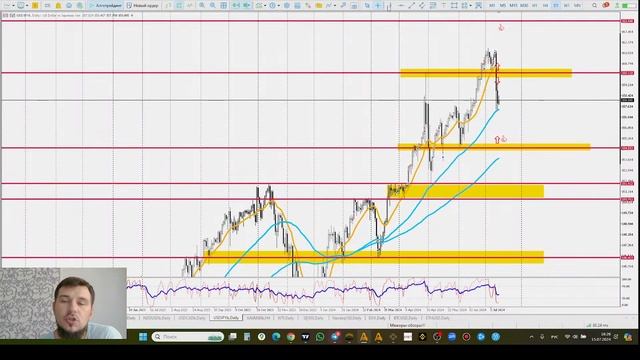The width and height of the screenshot is (640, 360).
Task: Open the taskbar clock and date
Action: pos(601,337)
